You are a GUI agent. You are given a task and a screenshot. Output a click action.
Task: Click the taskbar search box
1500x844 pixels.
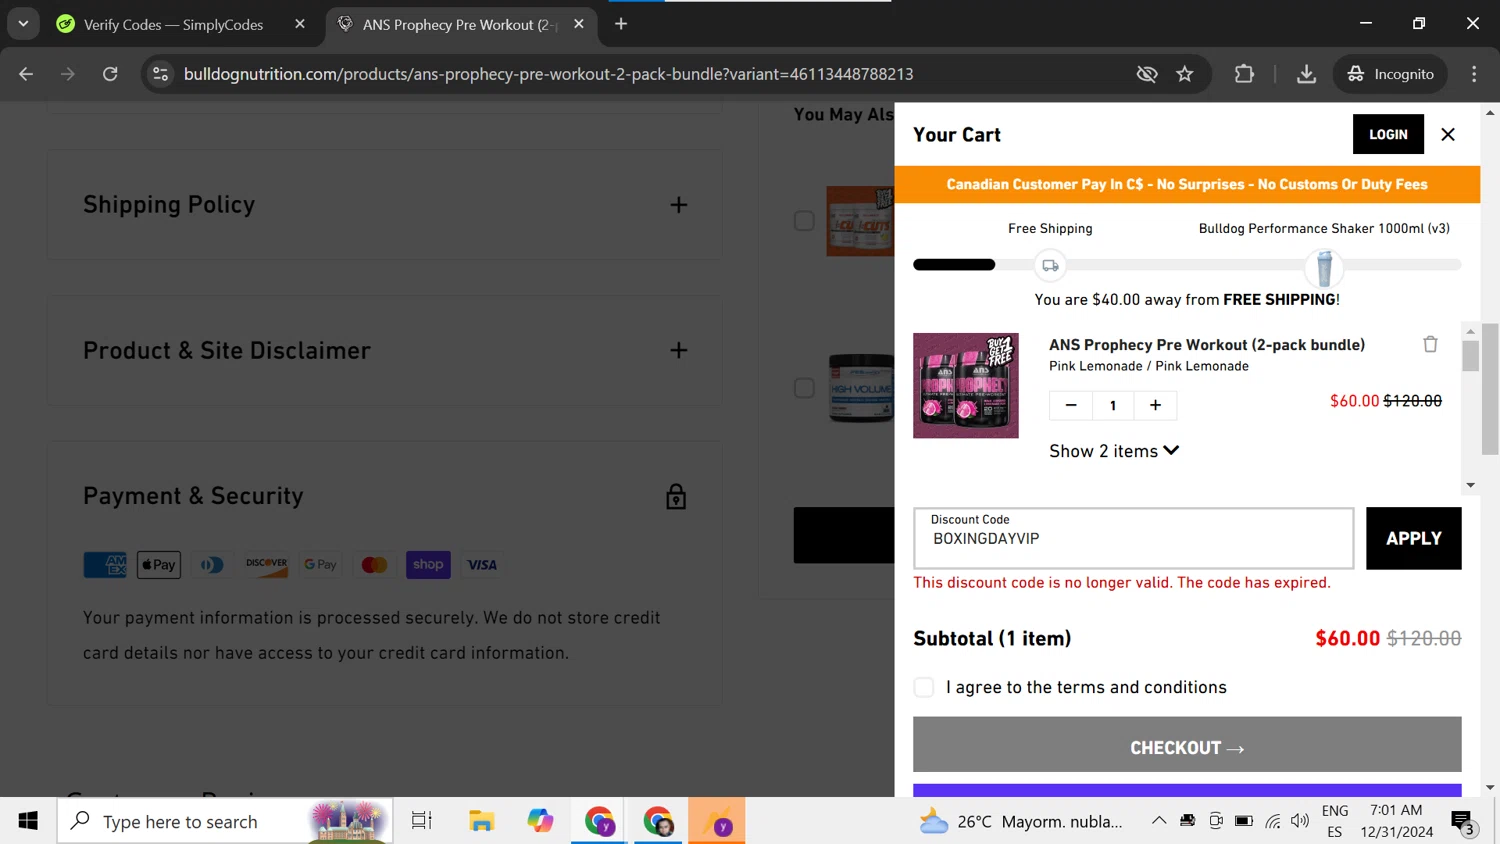click(225, 821)
